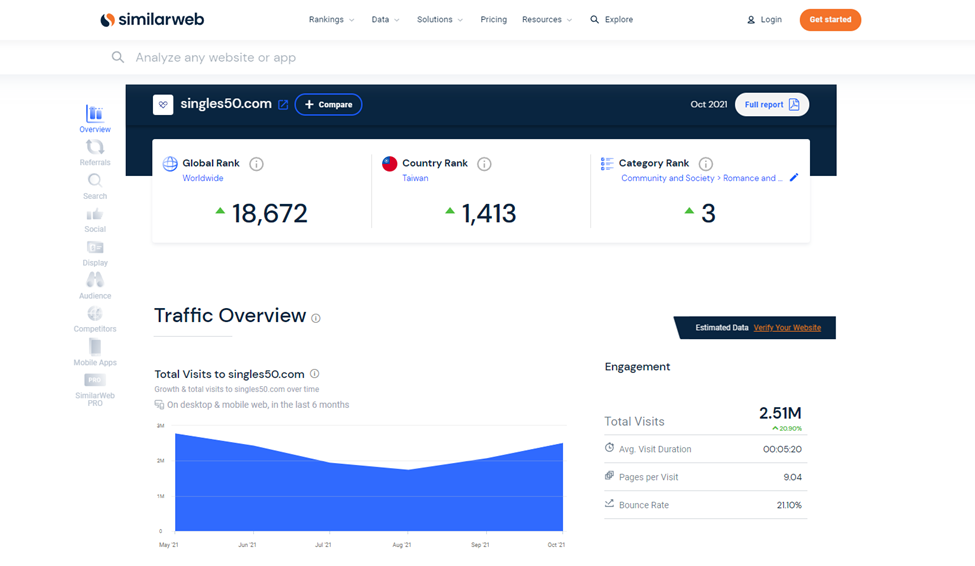This screenshot has width=975, height=566.
Task: Open singles50.com external link icon
Action: point(283,105)
